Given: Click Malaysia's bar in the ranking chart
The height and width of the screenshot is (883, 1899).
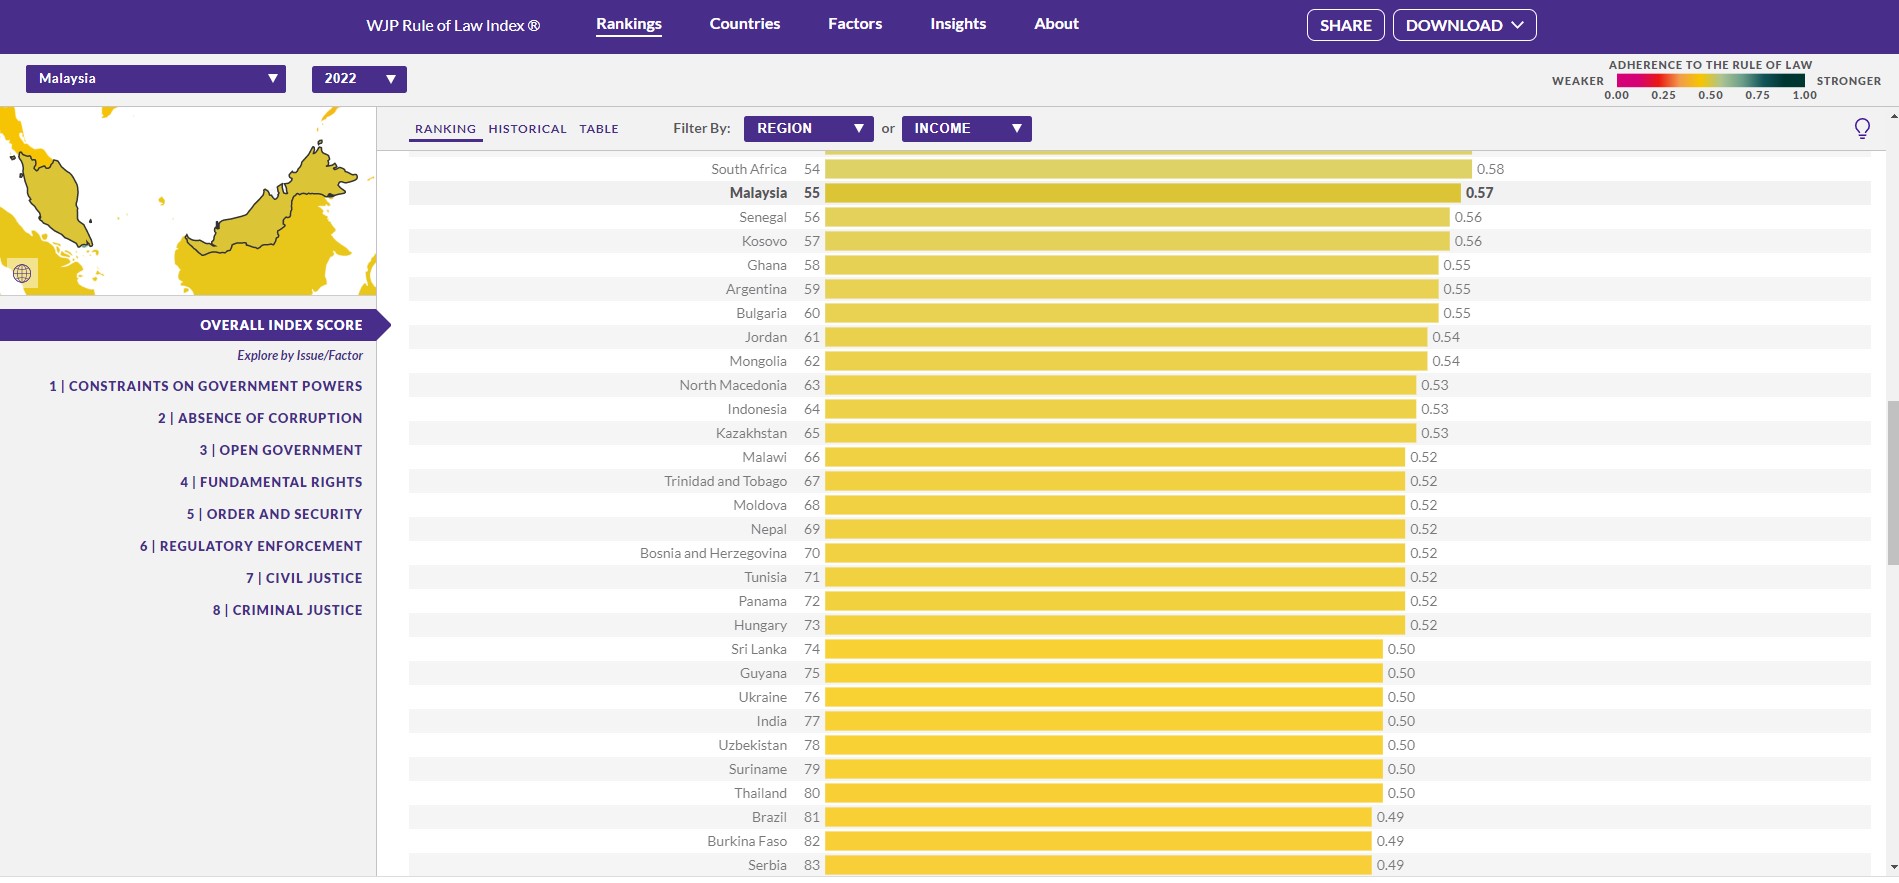Looking at the screenshot, I should (1142, 193).
